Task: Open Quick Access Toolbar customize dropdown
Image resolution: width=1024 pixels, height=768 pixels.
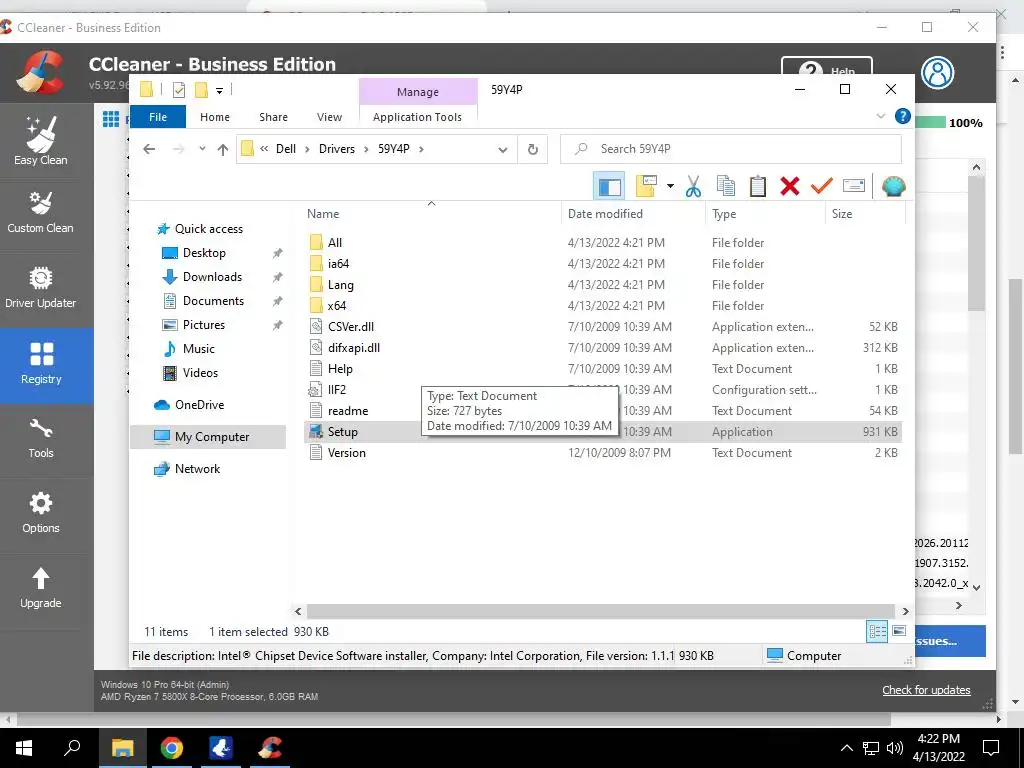Action: [x=219, y=91]
